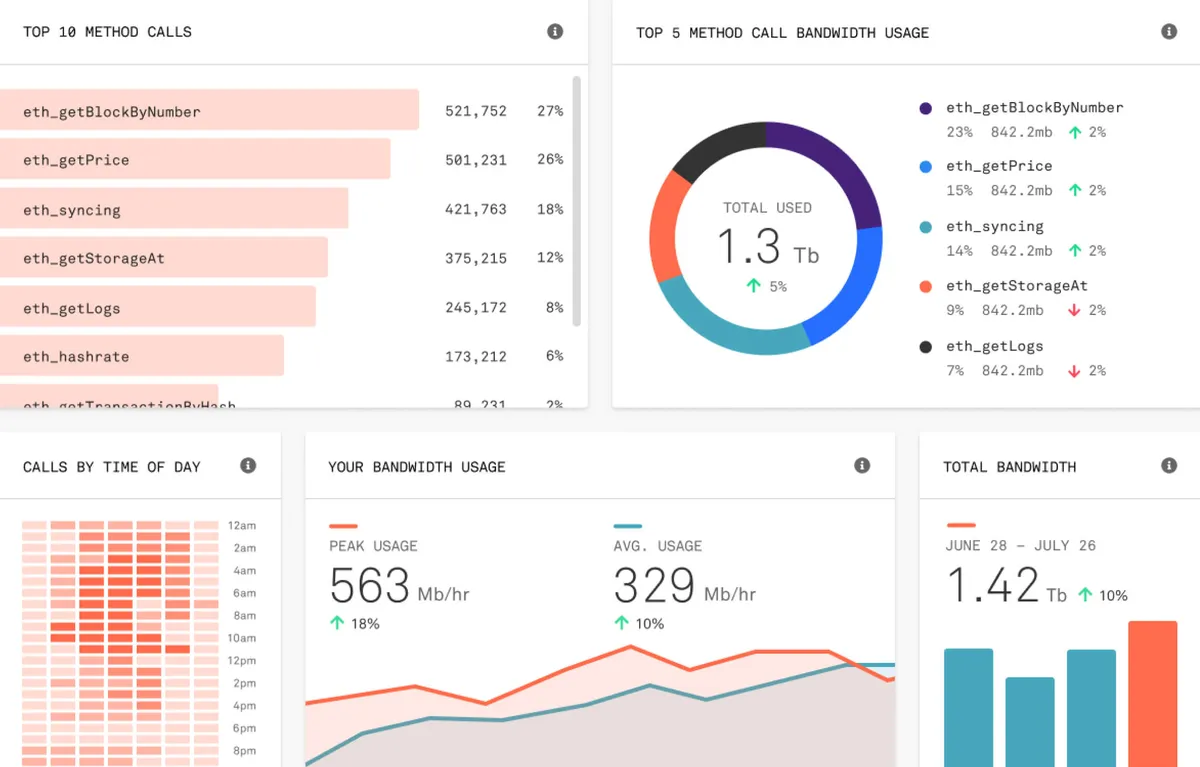Select the teal eth_syncing legend dot
The height and width of the screenshot is (767, 1200).
(926, 227)
